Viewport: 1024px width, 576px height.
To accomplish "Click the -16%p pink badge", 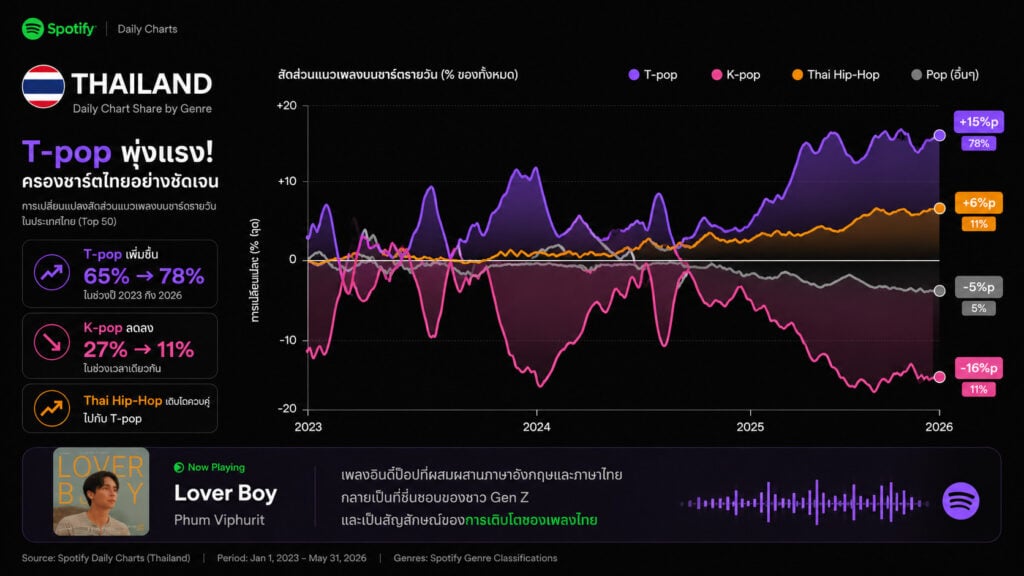I will point(978,368).
